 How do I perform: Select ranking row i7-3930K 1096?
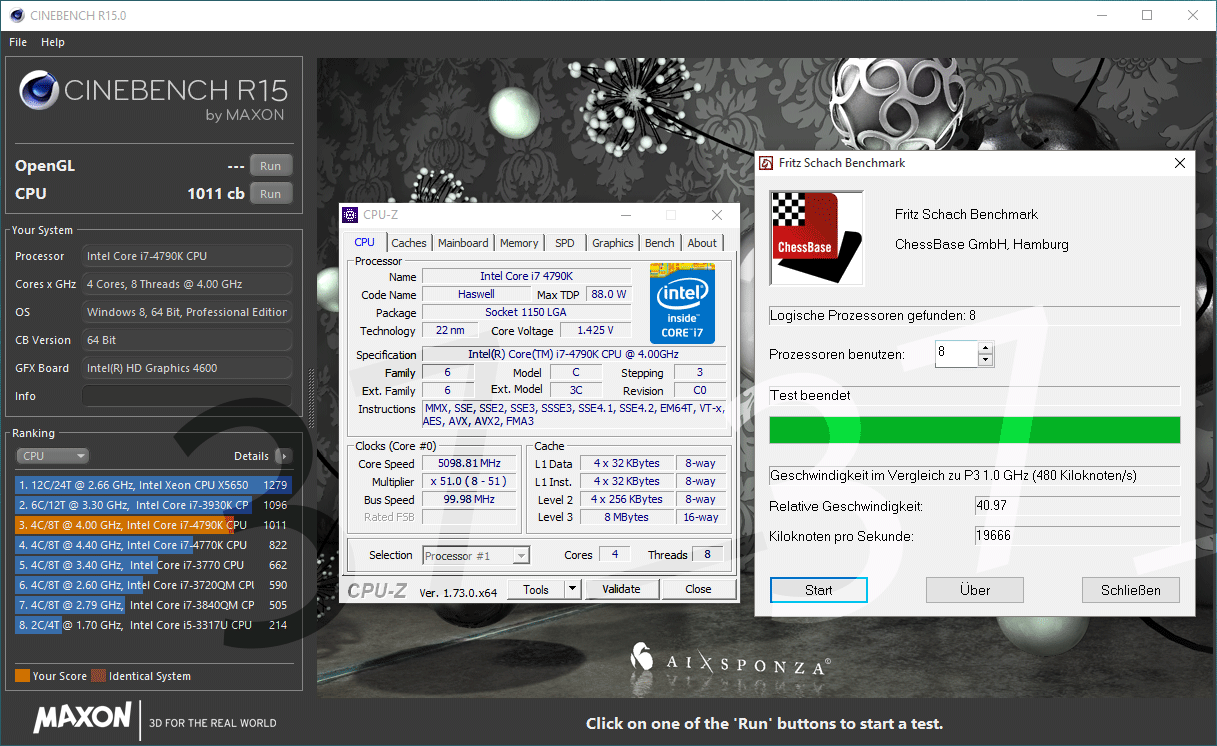pos(153,505)
